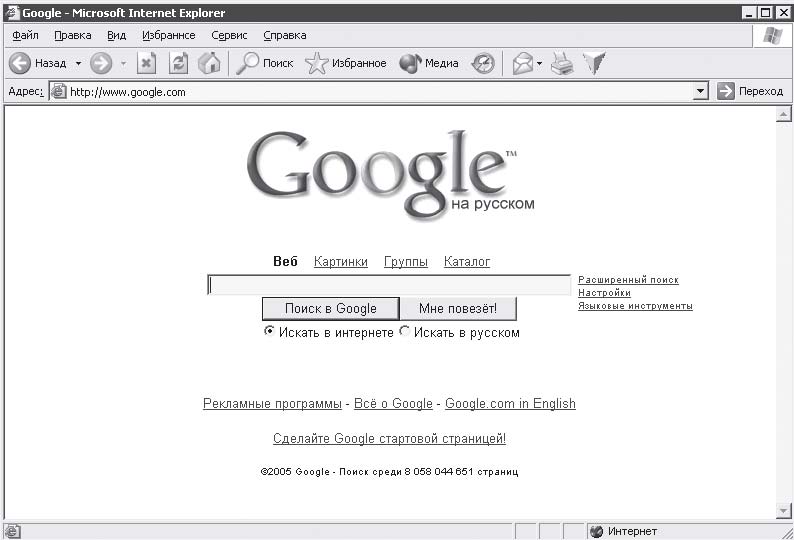Open the 'Картинки' link
Image resolution: width=794 pixels, height=540 pixels.
[340, 262]
